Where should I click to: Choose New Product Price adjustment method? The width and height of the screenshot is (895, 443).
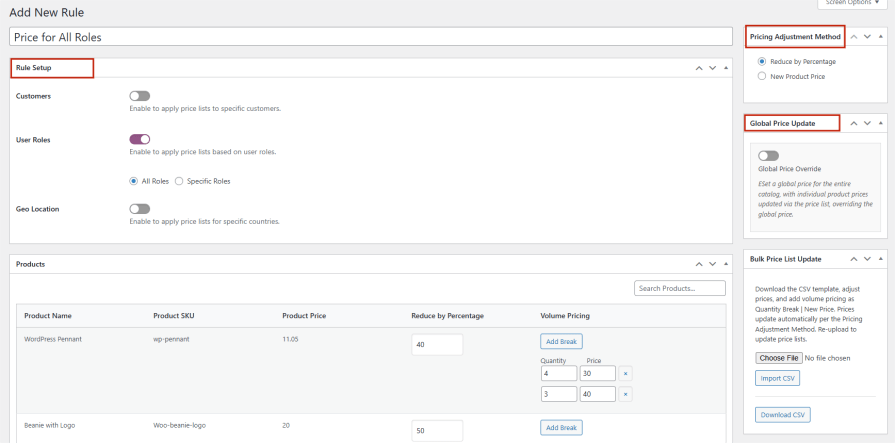[762, 75]
